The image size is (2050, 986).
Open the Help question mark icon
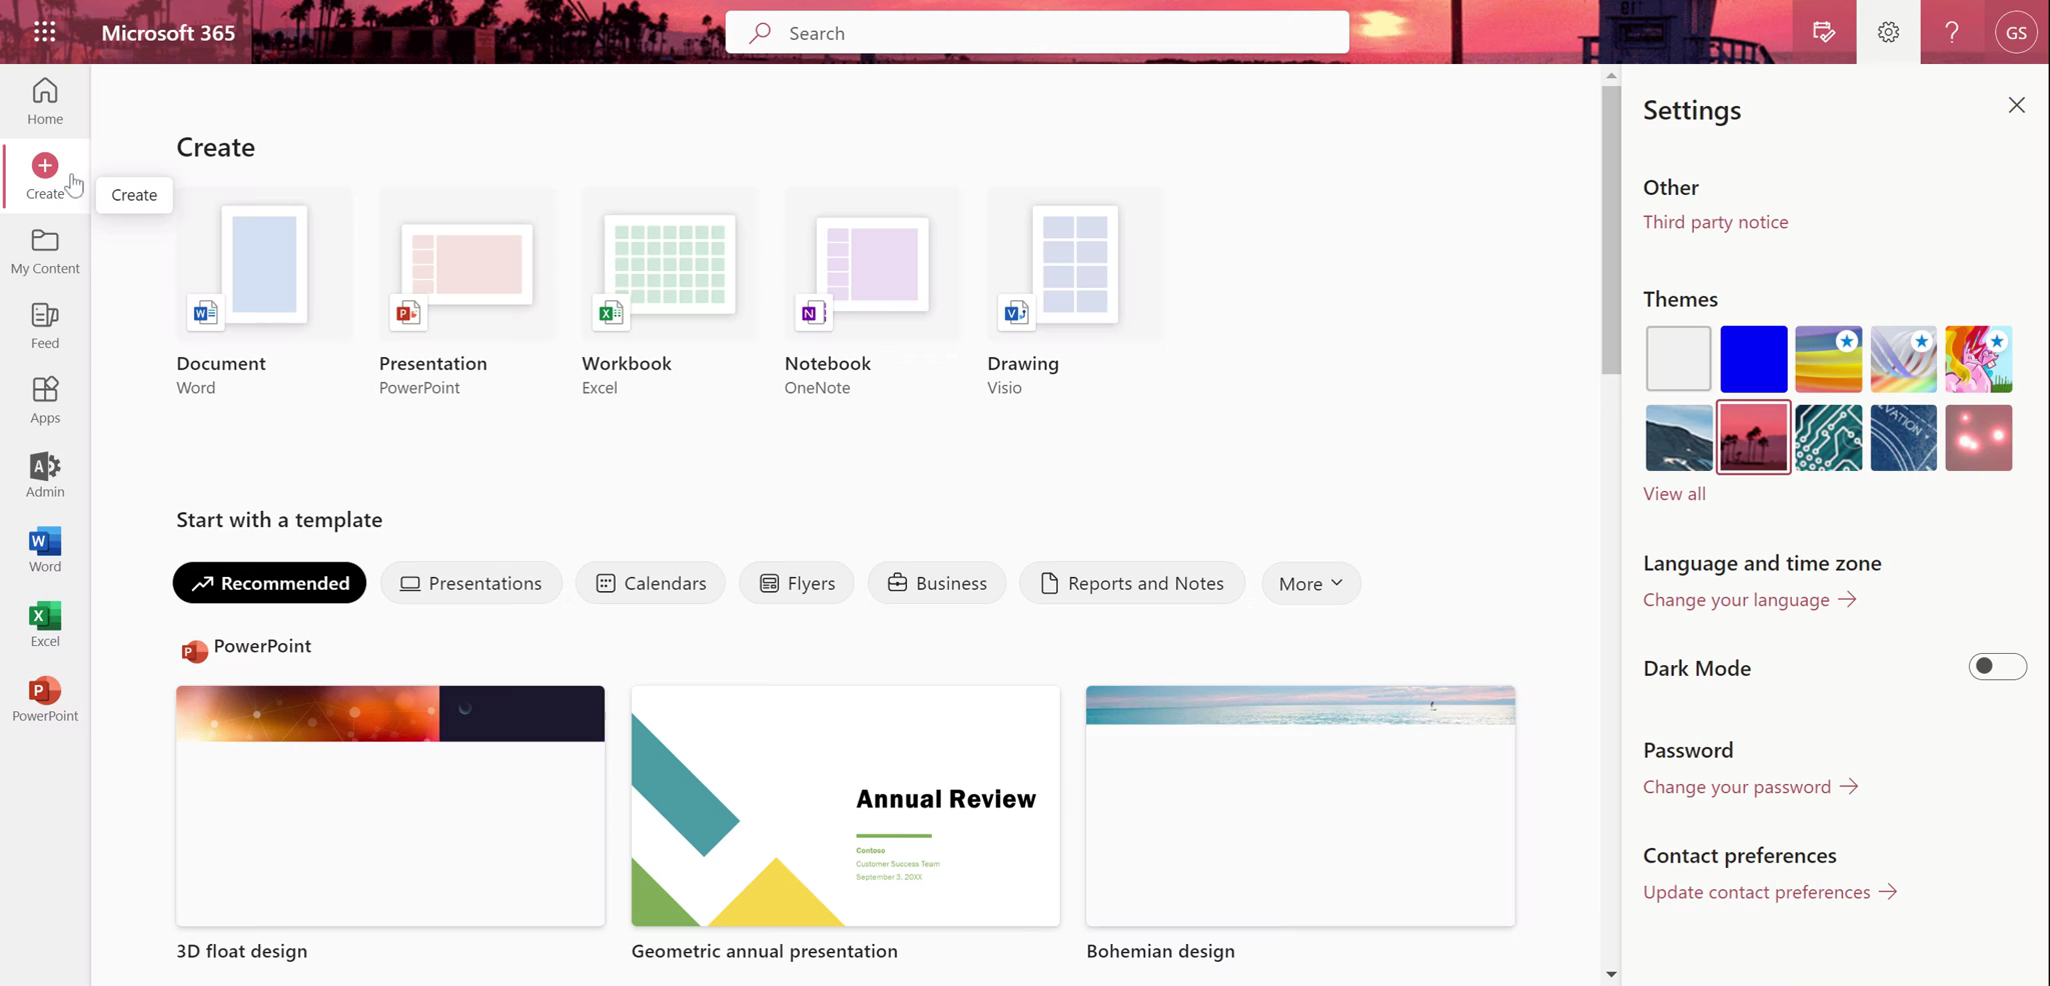coord(1952,32)
